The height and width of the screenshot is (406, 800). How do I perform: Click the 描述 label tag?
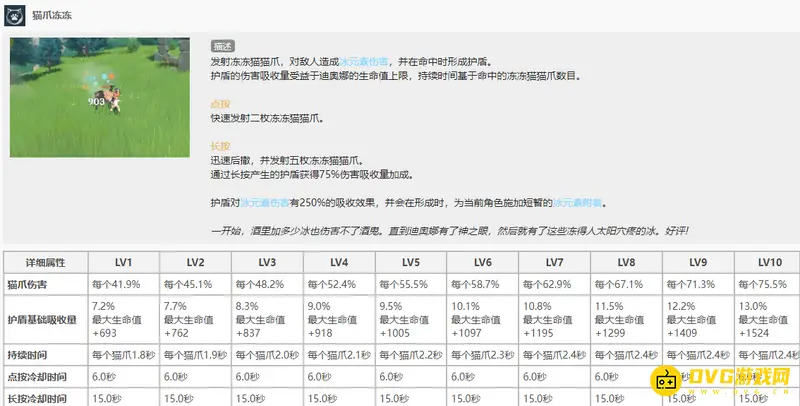coord(222,46)
